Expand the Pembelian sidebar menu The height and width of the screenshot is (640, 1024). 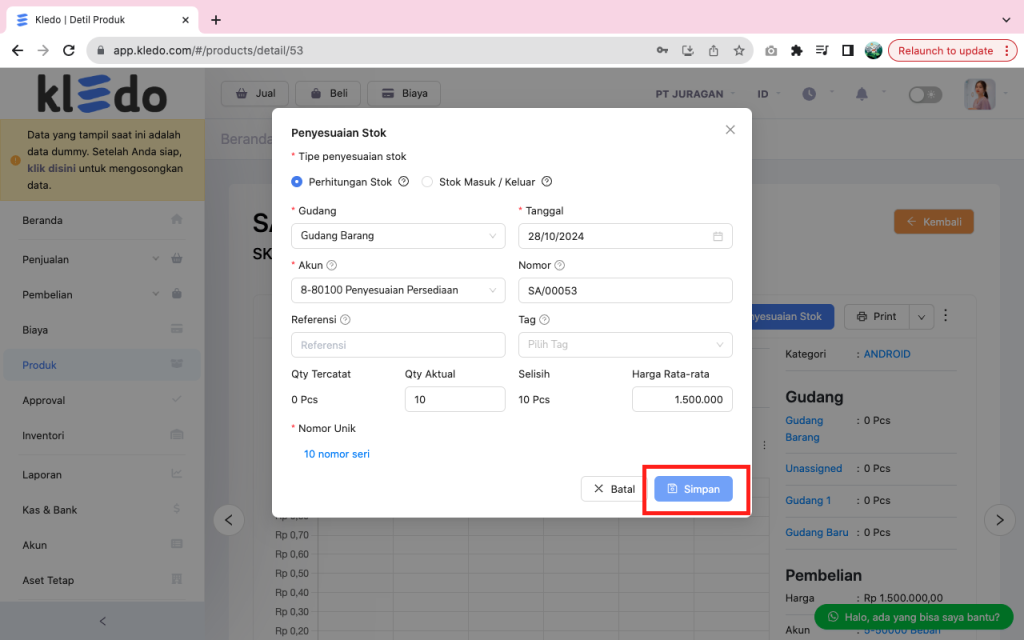coord(103,295)
